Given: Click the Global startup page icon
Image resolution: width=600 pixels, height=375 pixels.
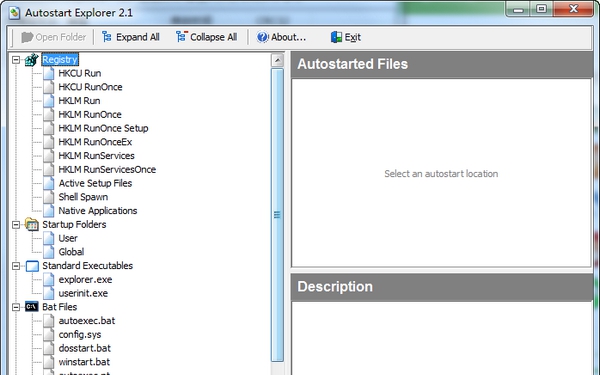Looking at the screenshot, I should (49, 252).
